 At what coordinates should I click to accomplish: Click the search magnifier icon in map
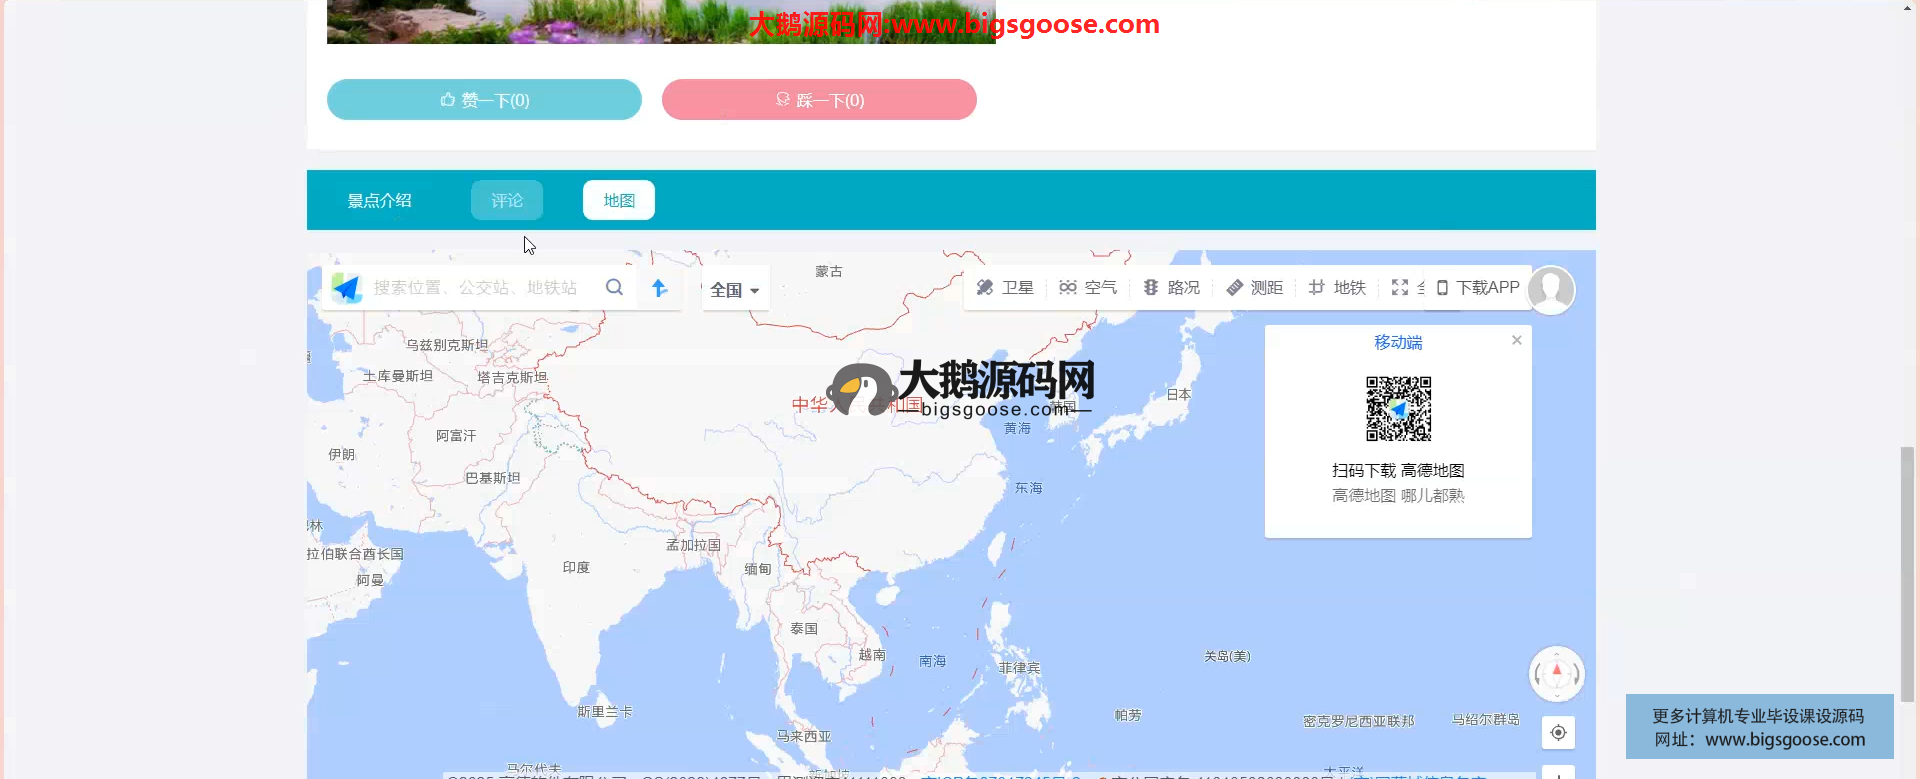tap(614, 288)
